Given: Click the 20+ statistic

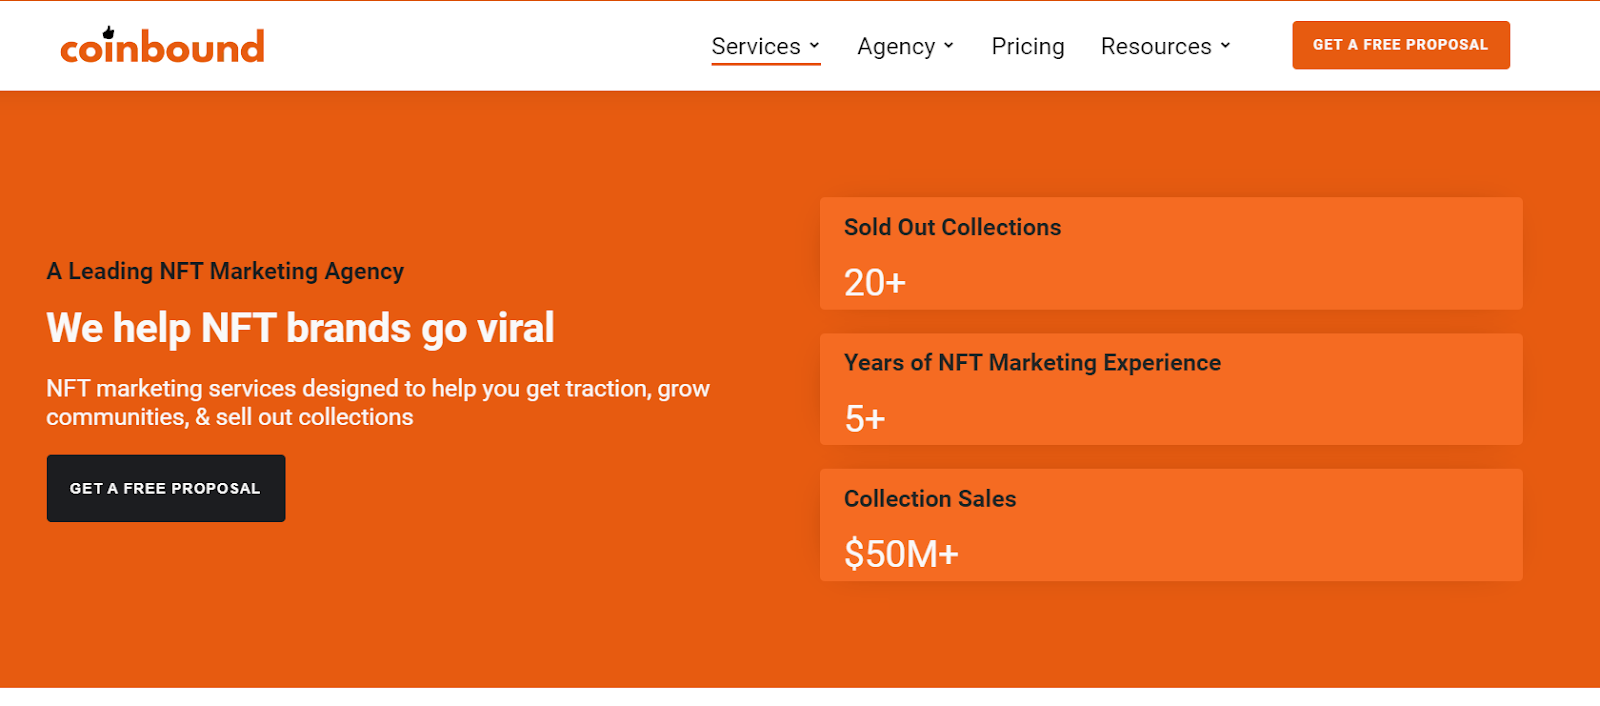Looking at the screenshot, I should pyautogui.click(x=875, y=283).
